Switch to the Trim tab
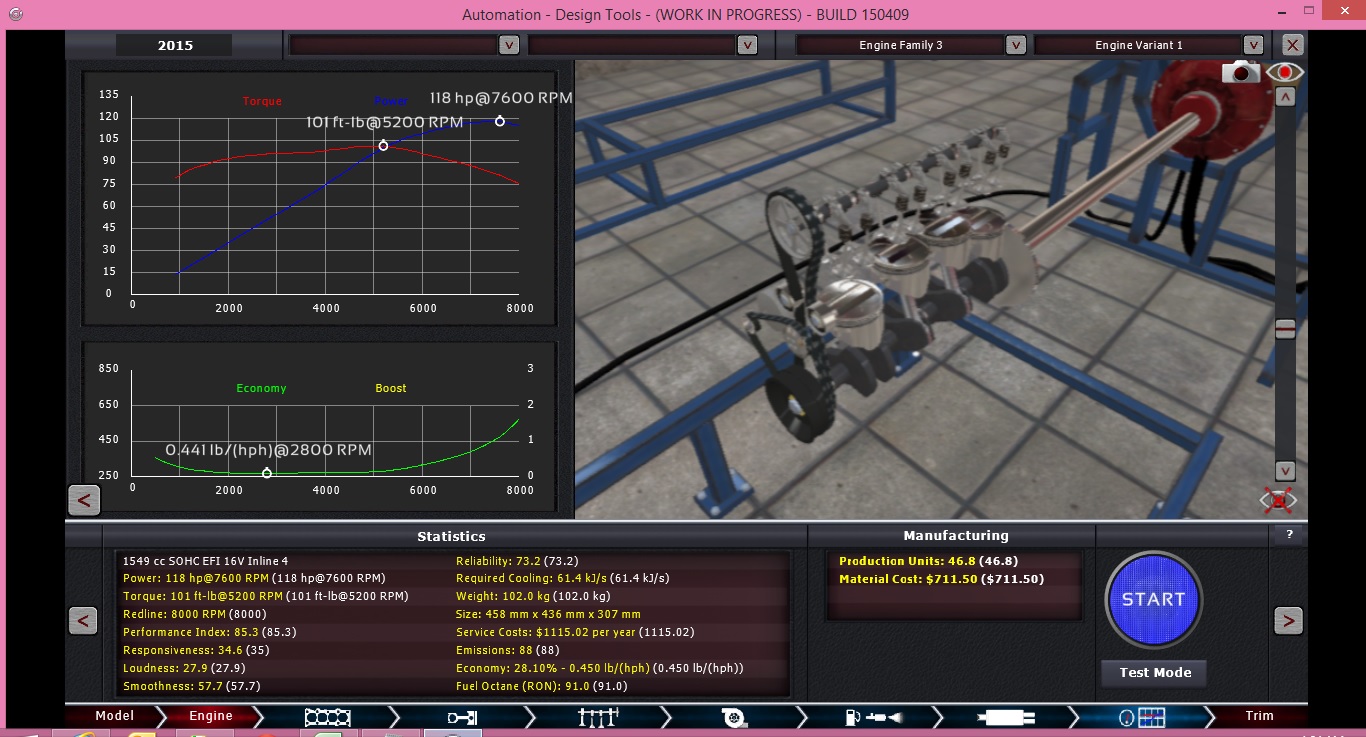 (x=1259, y=716)
